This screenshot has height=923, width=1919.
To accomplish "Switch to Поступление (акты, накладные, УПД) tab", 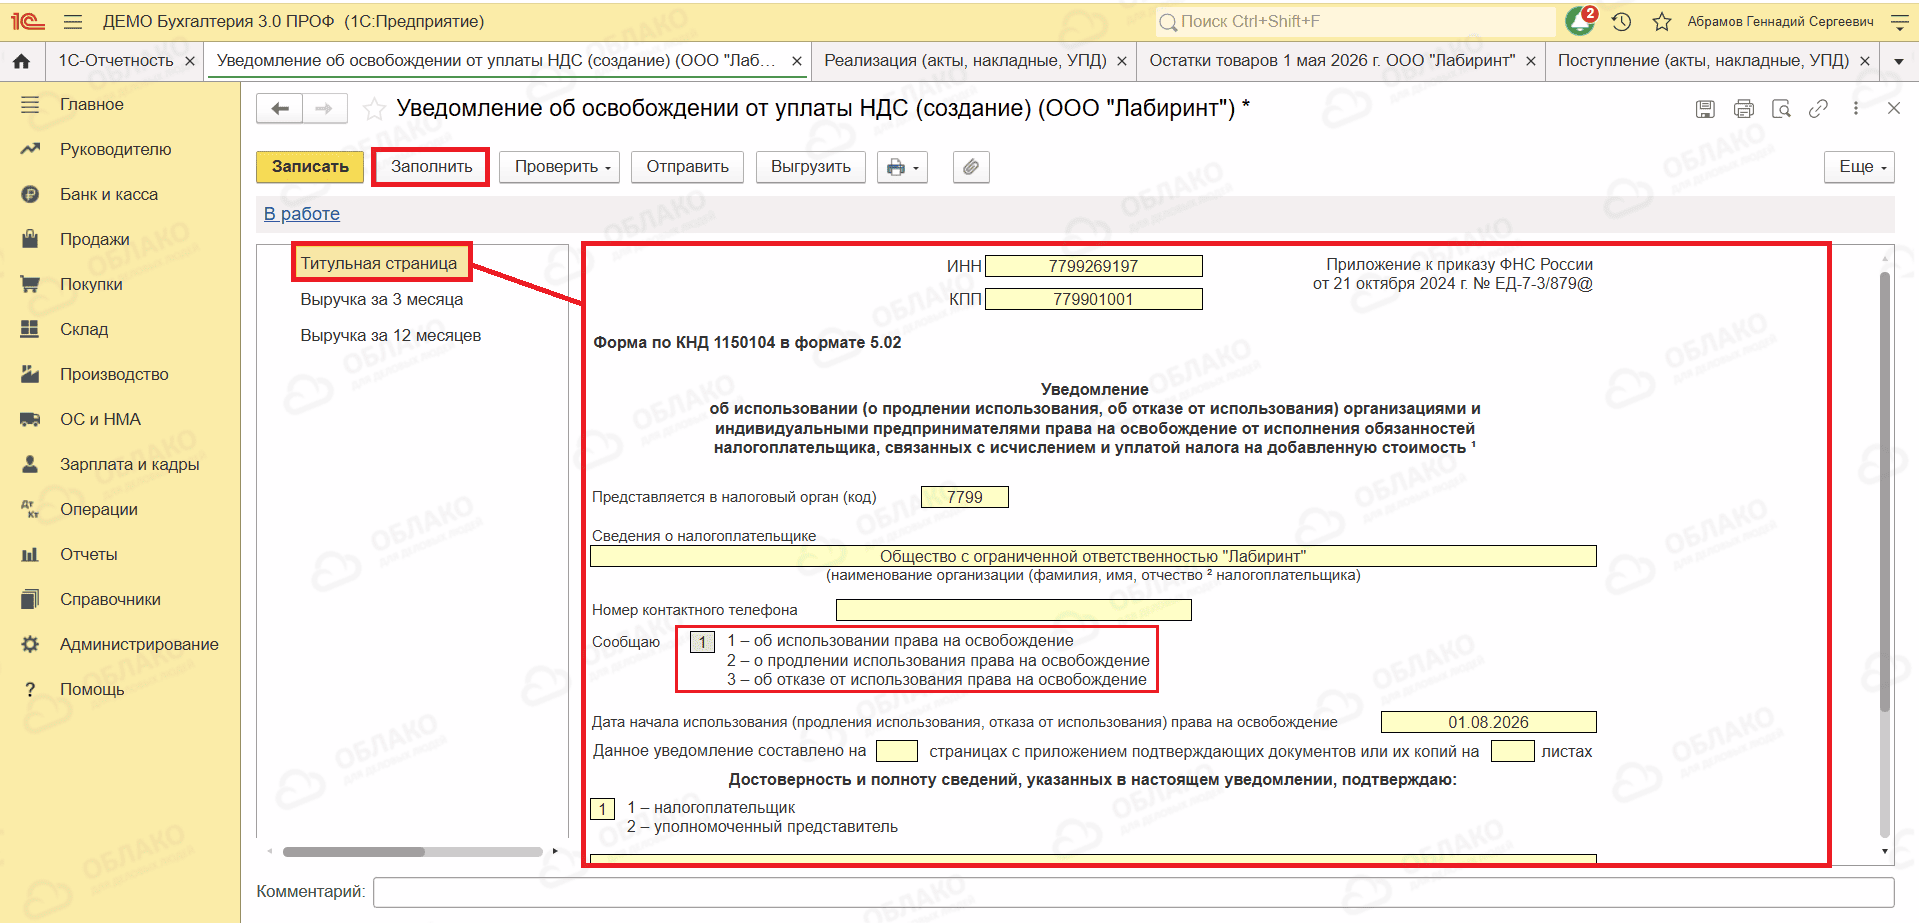I will 1703,61.
